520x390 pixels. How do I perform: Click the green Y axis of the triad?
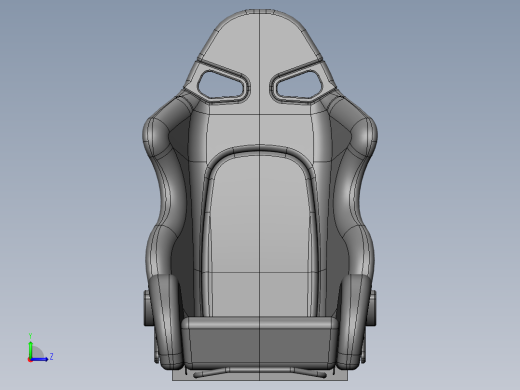tap(31, 349)
